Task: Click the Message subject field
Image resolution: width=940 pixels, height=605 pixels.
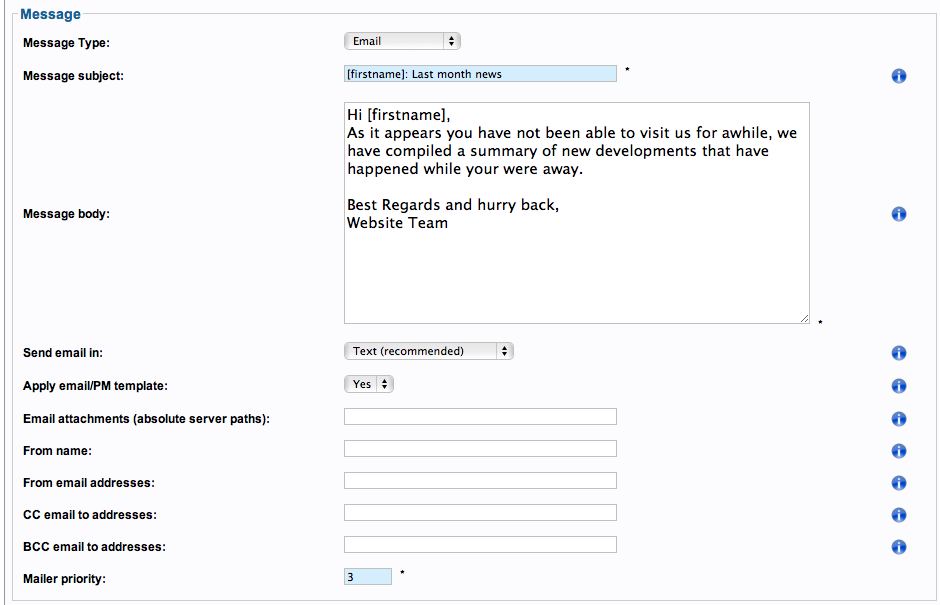Action: tap(480, 74)
